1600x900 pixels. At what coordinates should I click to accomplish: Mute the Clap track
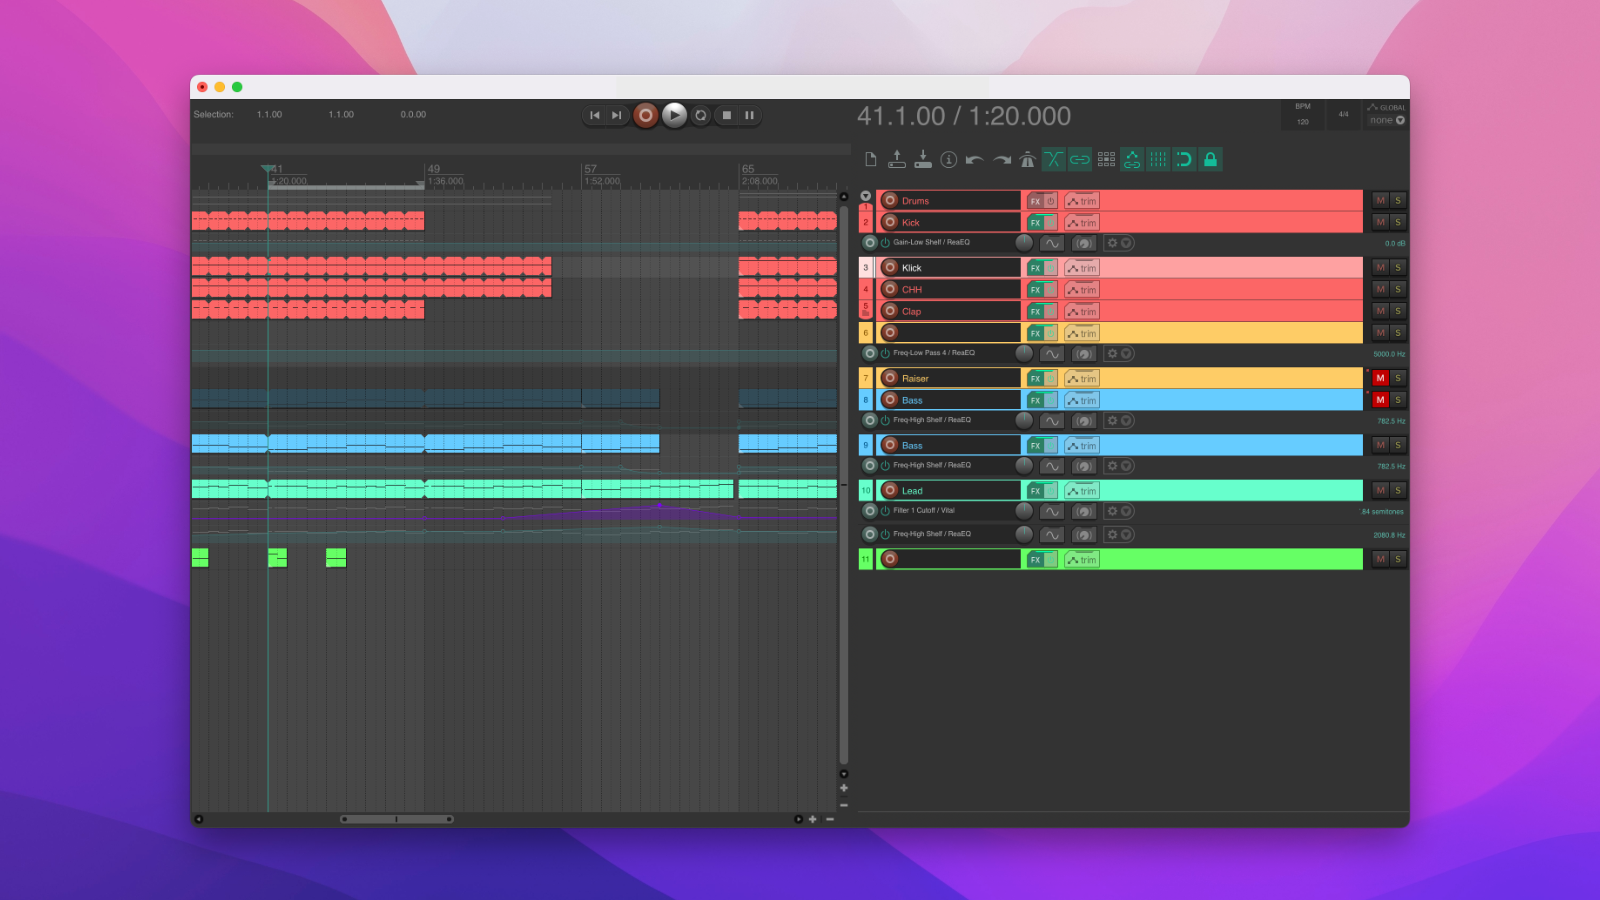pos(1381,311)
